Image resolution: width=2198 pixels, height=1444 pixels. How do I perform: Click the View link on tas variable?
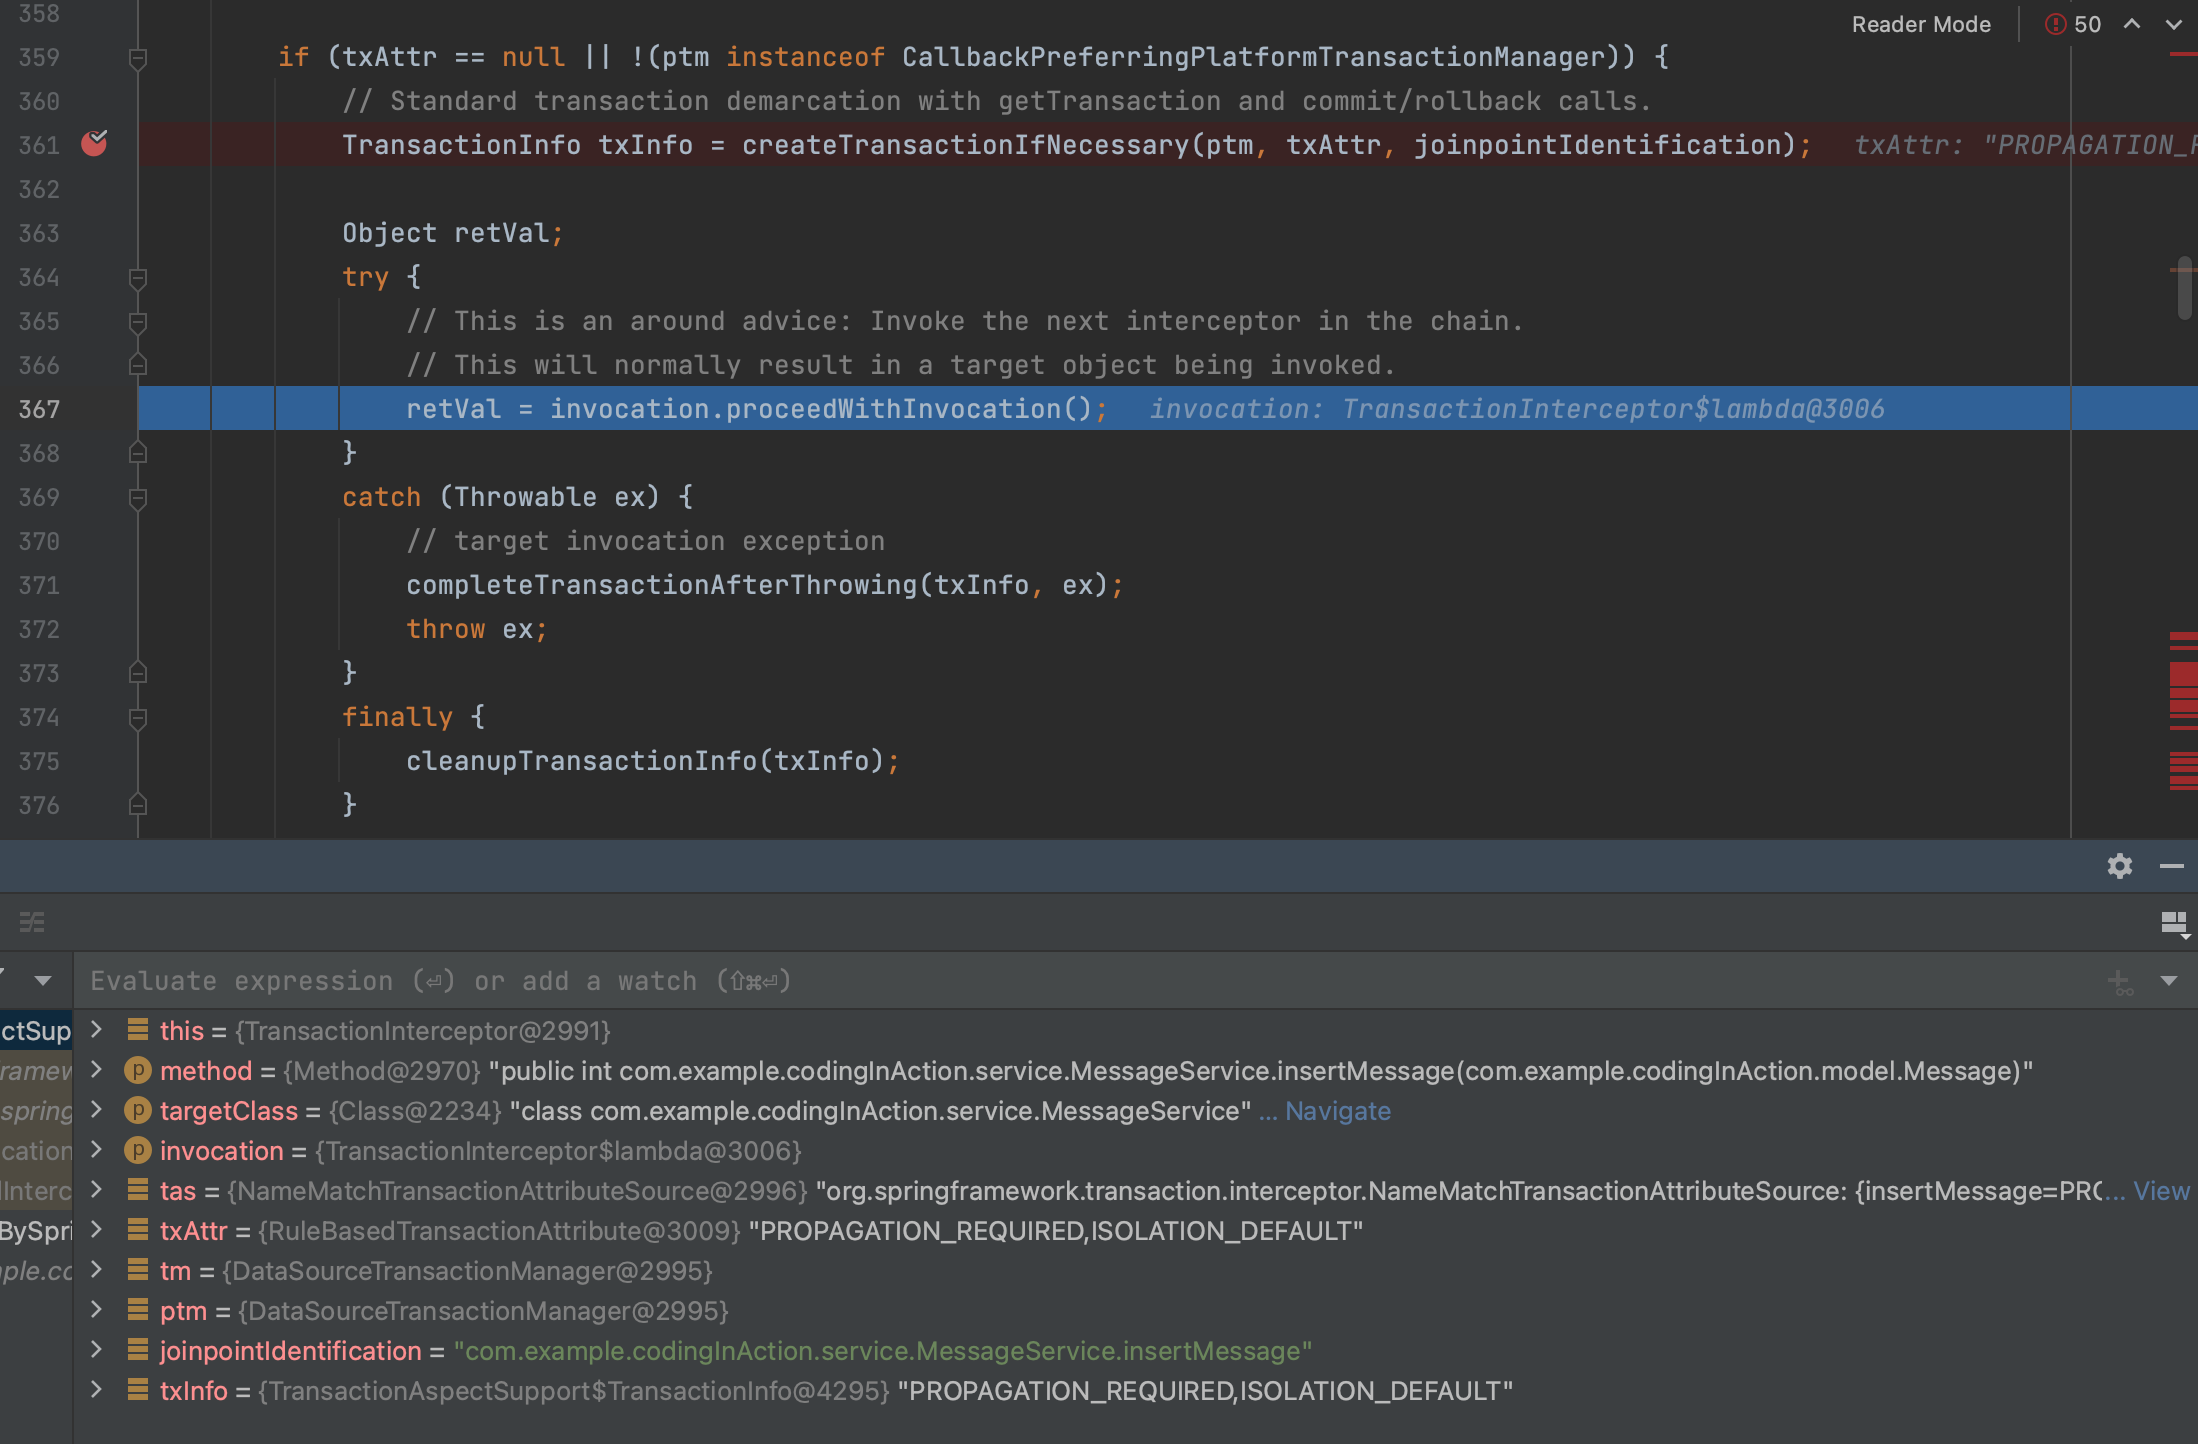point(2160,1191)
